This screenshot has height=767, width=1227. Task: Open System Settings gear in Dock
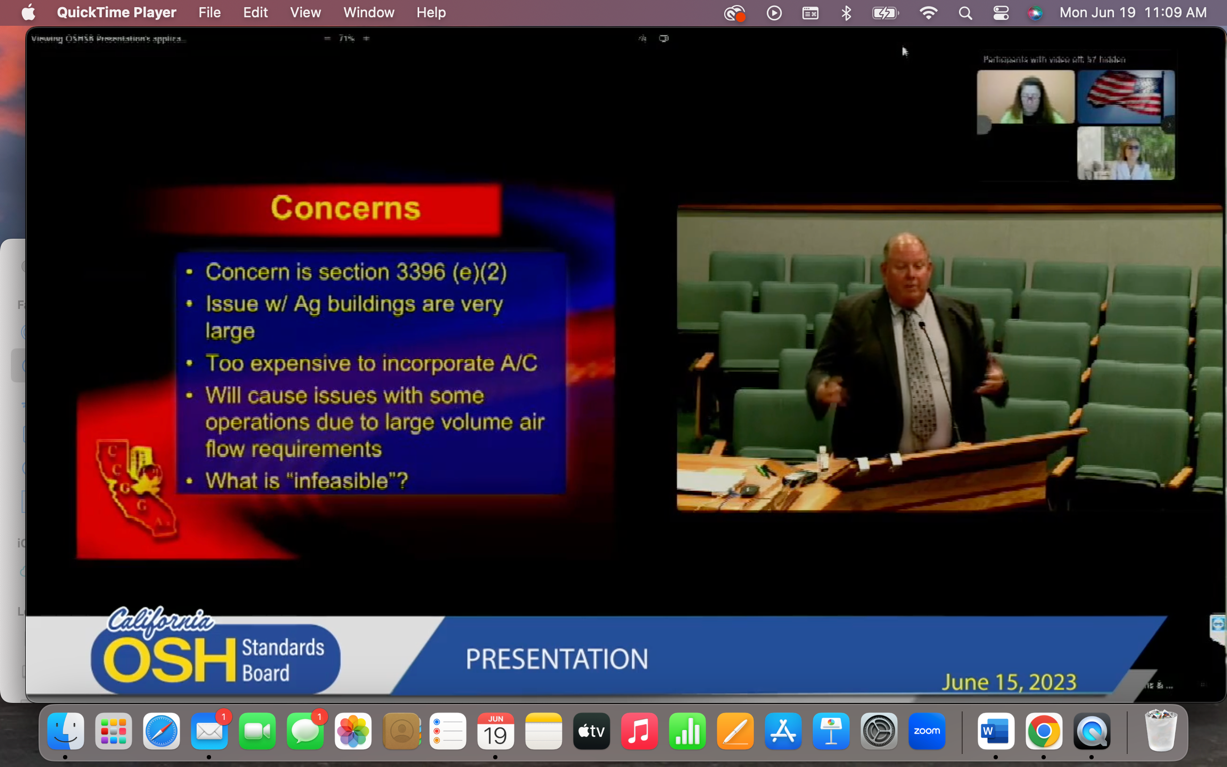tap(879, 732)
